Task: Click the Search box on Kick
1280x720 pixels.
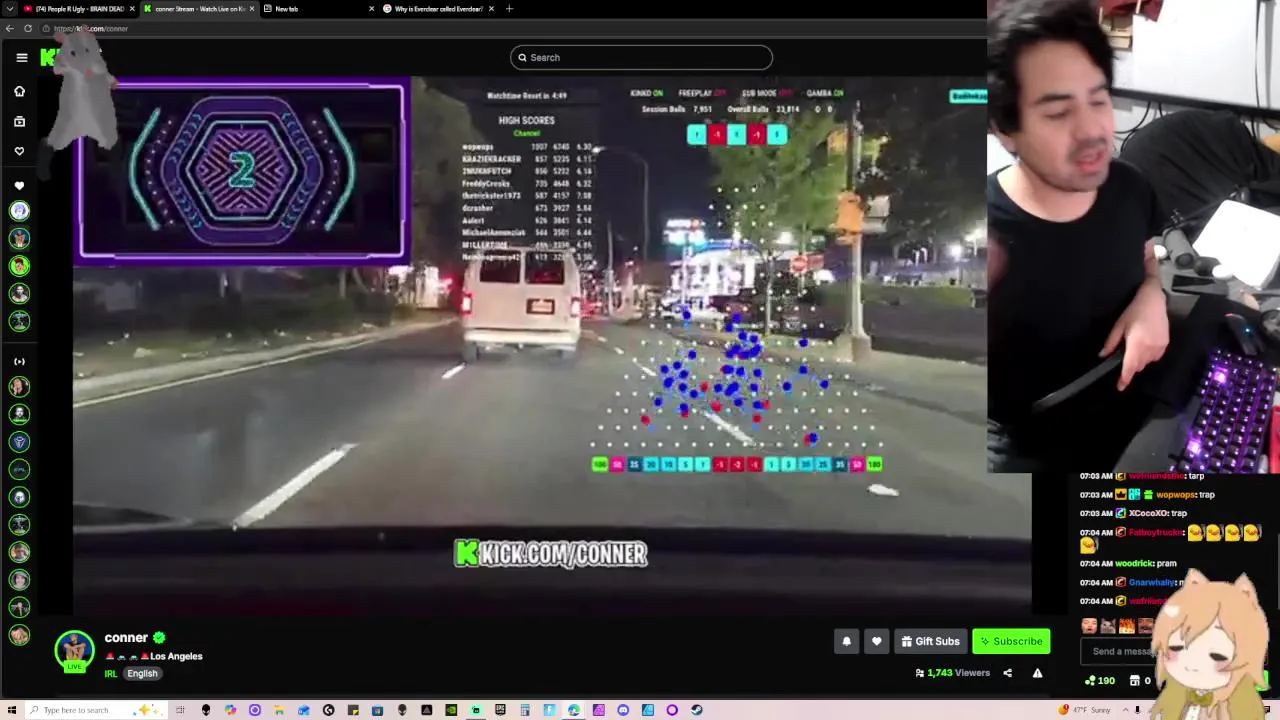Action: (x=641, y=57)
